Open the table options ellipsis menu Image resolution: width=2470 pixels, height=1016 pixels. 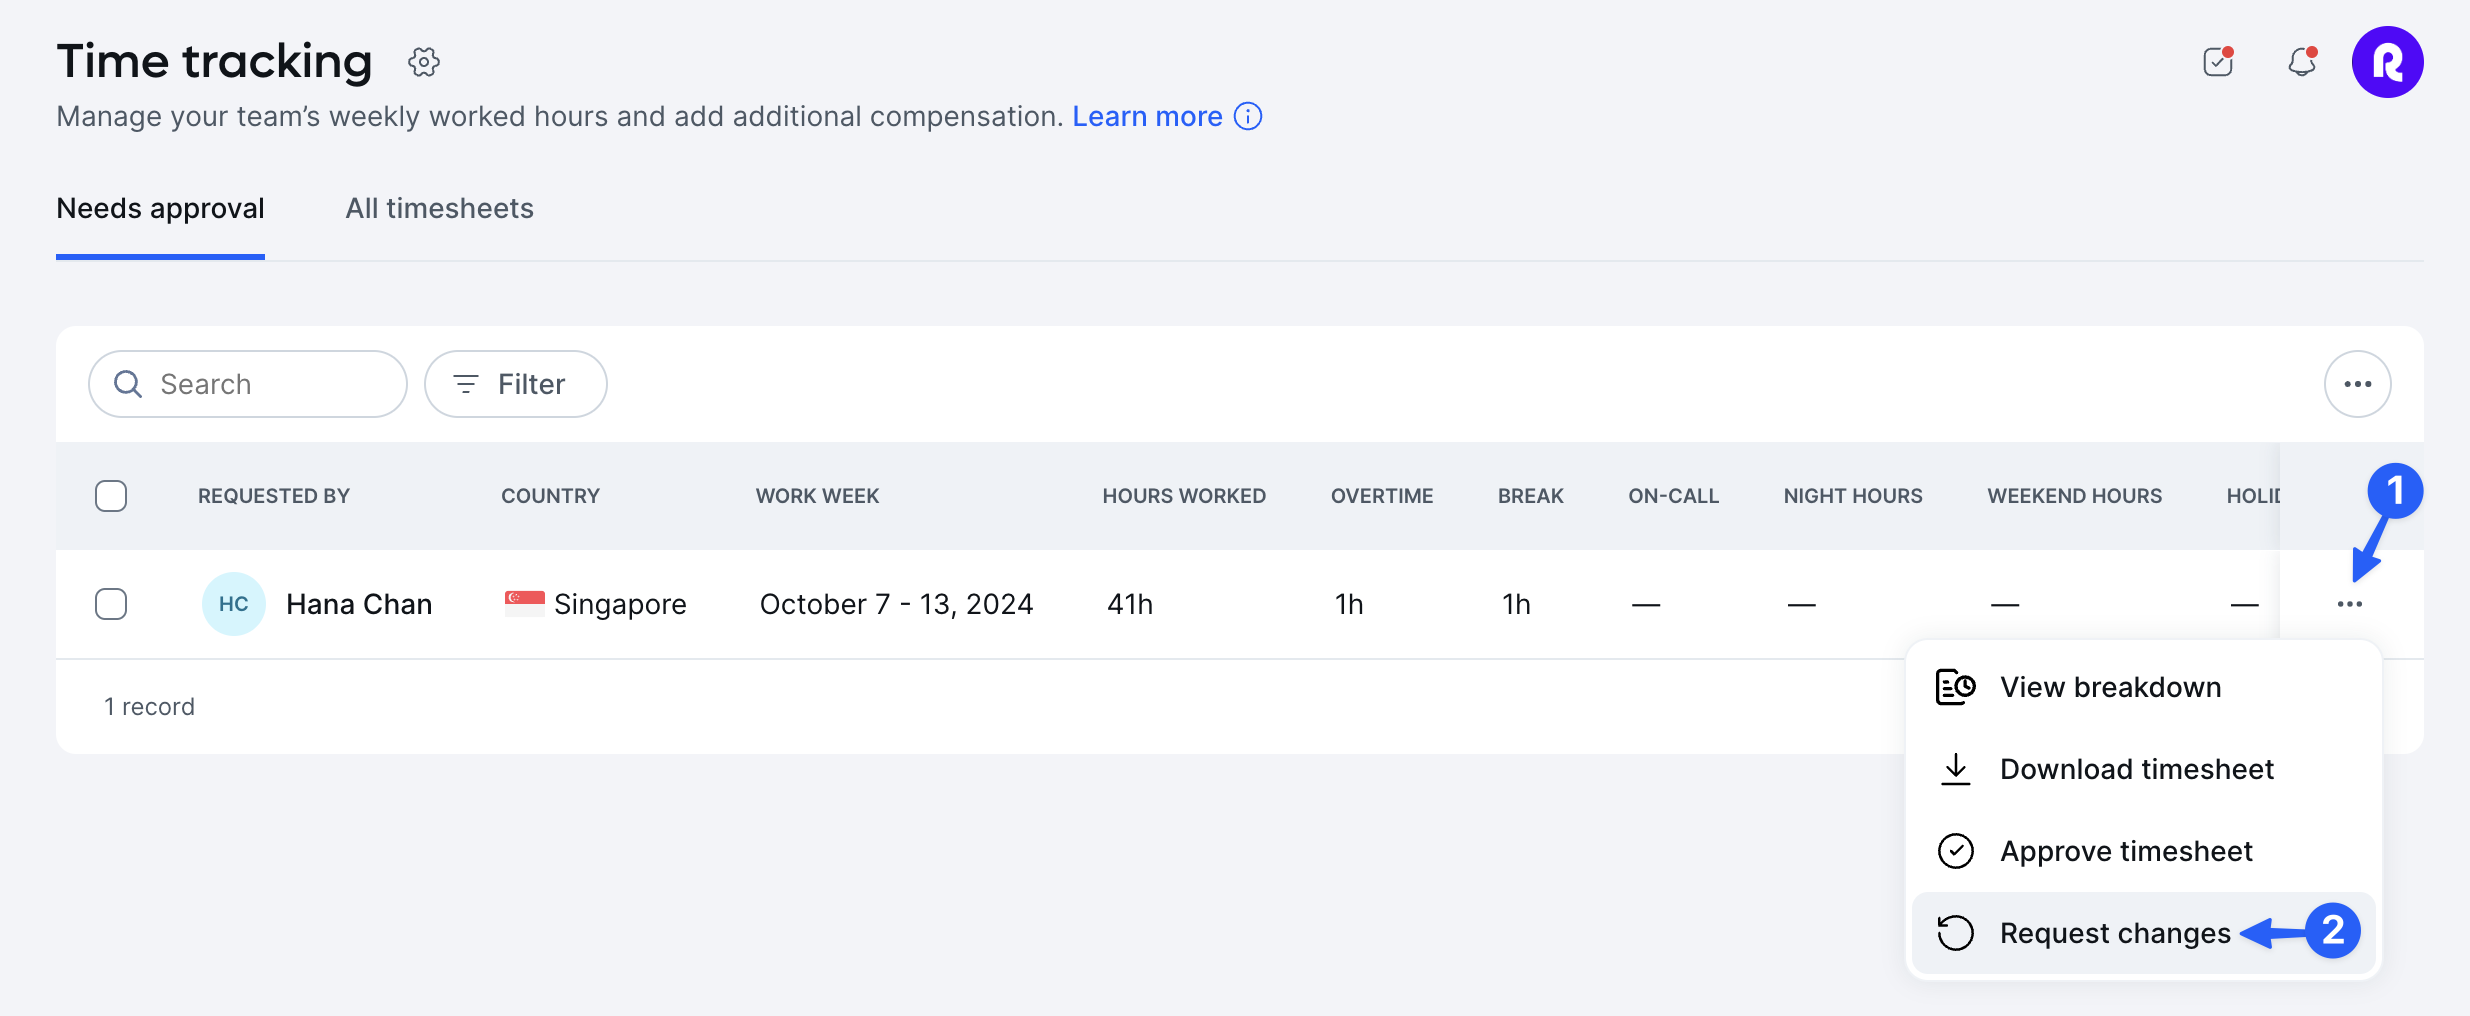pos(2357,384)
